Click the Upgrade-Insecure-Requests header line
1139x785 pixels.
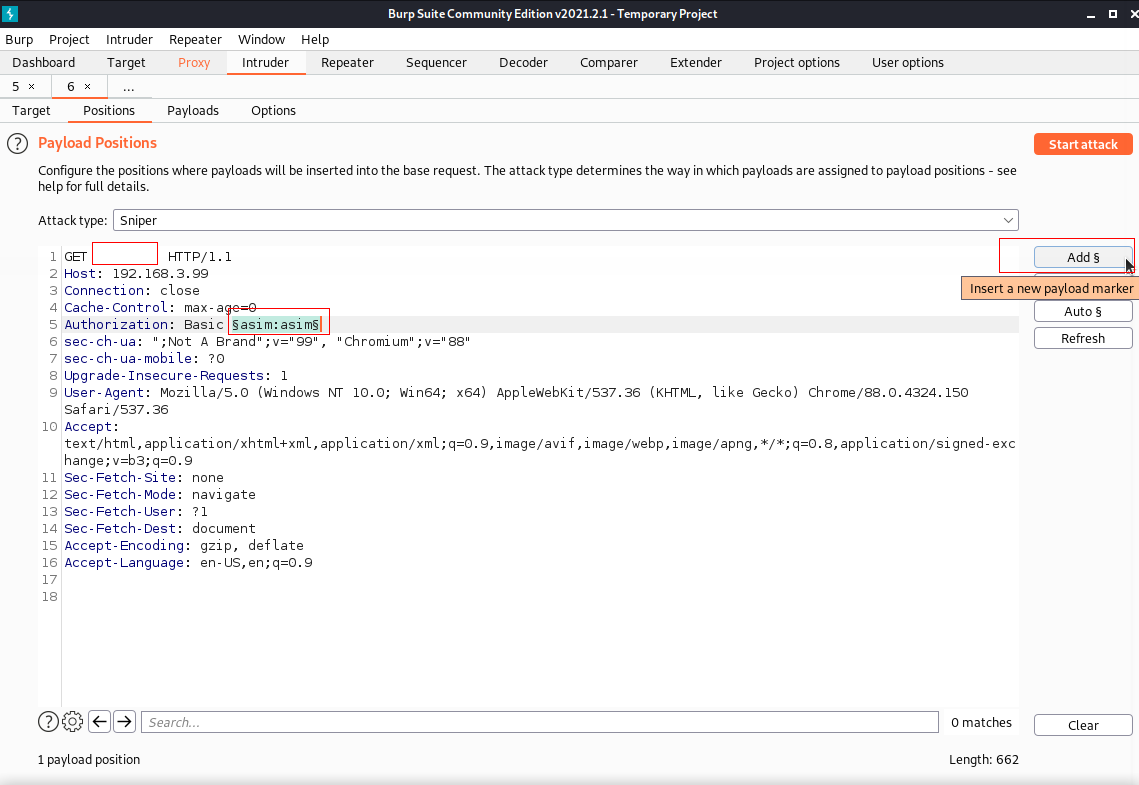pyautogui.click(x=176, y=375)
